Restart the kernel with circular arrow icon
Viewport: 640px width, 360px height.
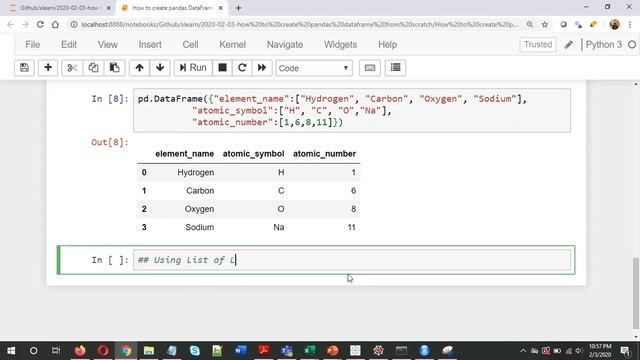(242, 68)
